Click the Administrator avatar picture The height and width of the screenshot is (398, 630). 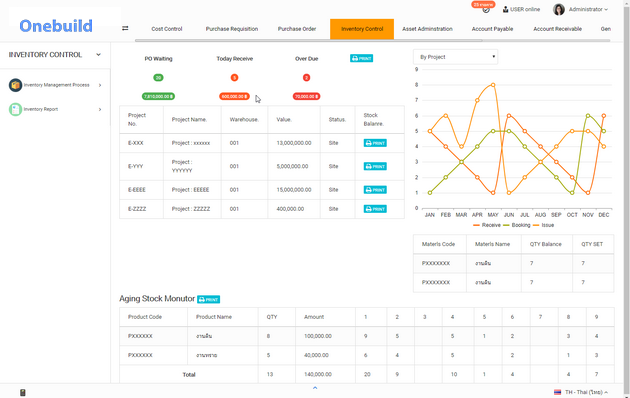(x=558, y=9)
